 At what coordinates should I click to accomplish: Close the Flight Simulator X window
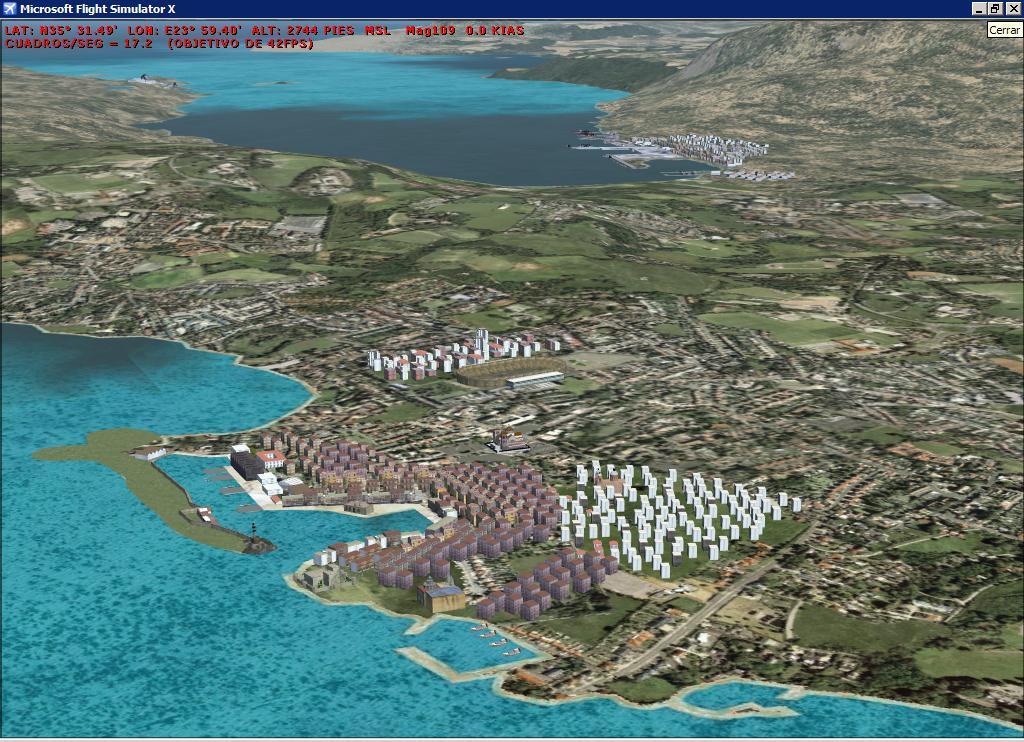(1012, 8)
